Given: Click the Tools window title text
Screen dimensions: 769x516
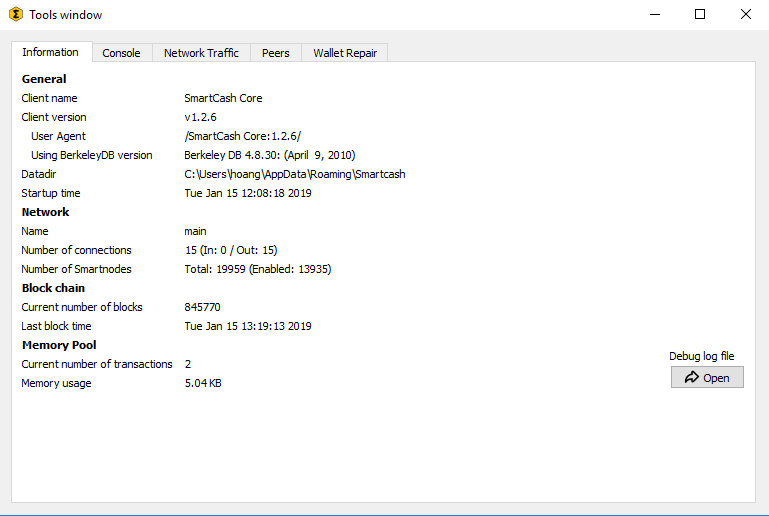Looking at the screenshot, I should (x=66, y=15).
